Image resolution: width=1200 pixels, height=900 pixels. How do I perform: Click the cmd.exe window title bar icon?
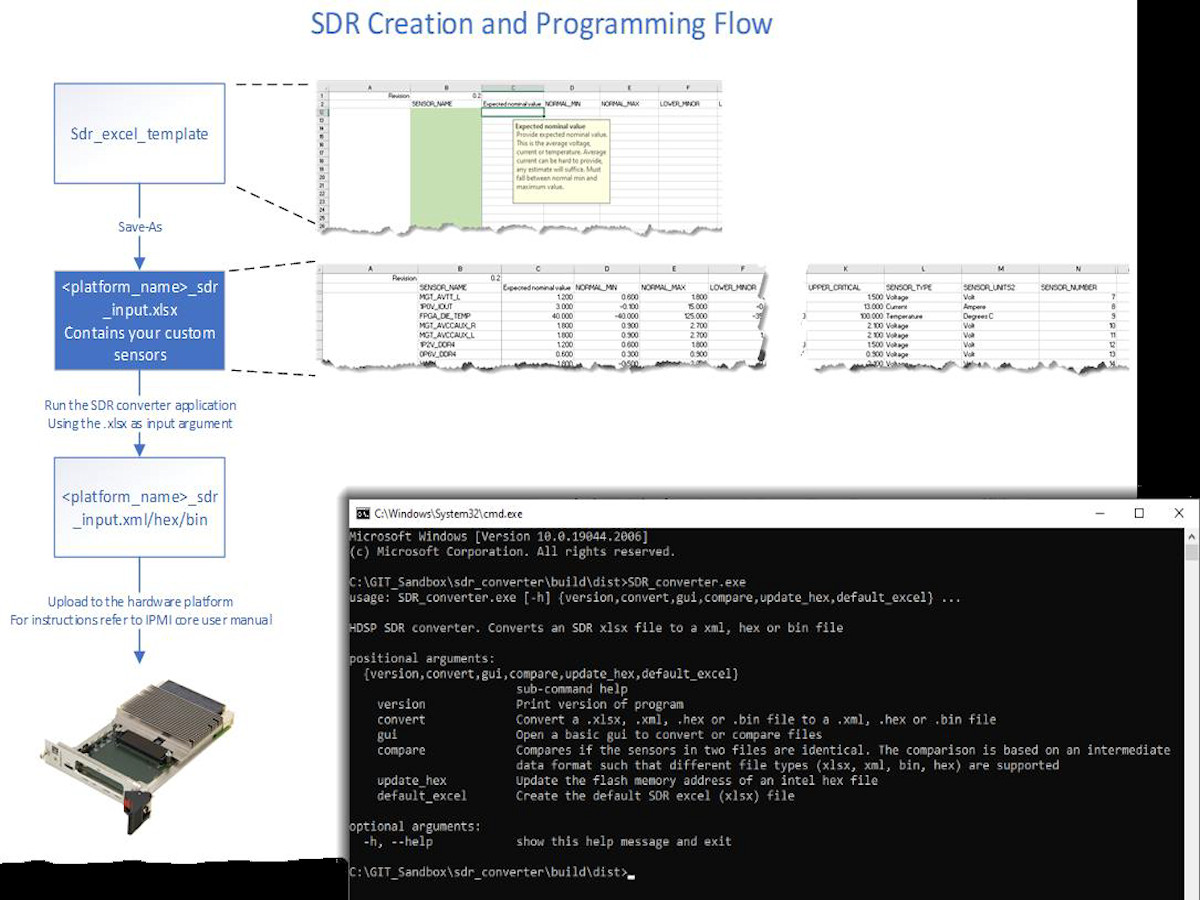point(363,513)
